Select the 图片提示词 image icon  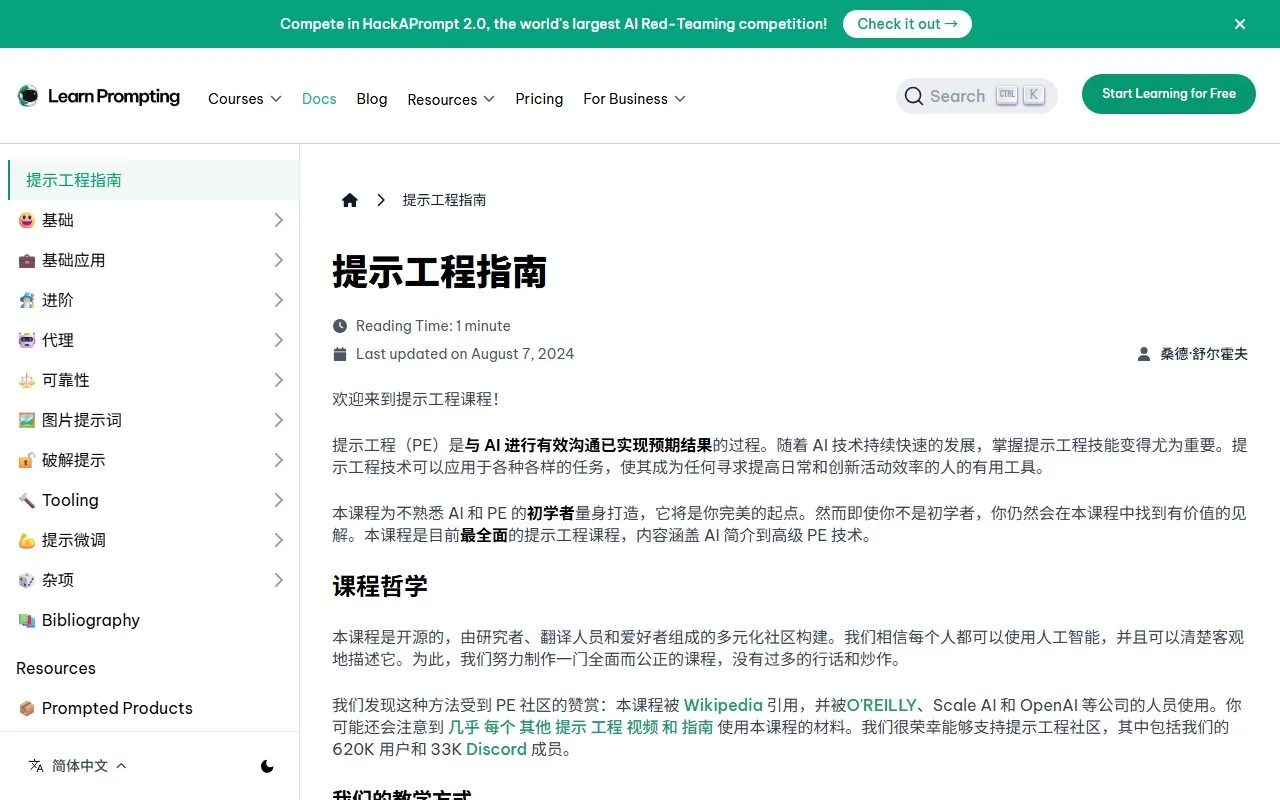click(26, 420)
